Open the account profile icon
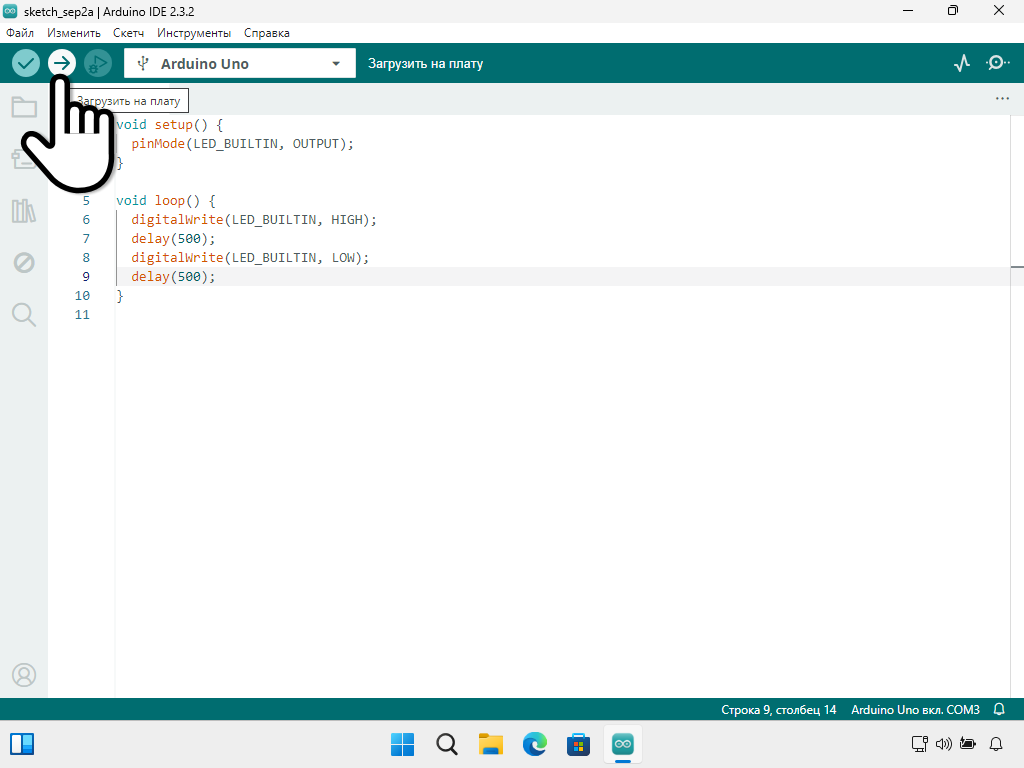Image resolution: width=1024 pixels, height=768 pixels. tap(24, 675)
